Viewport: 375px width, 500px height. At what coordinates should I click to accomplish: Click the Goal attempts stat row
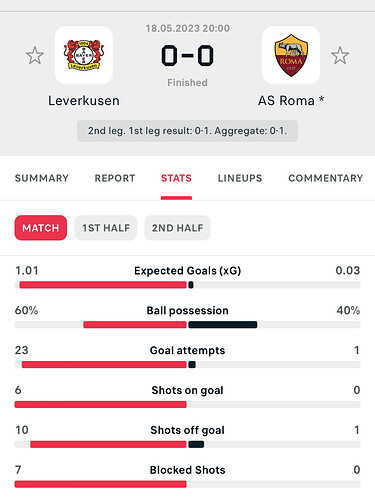[187, 356]
